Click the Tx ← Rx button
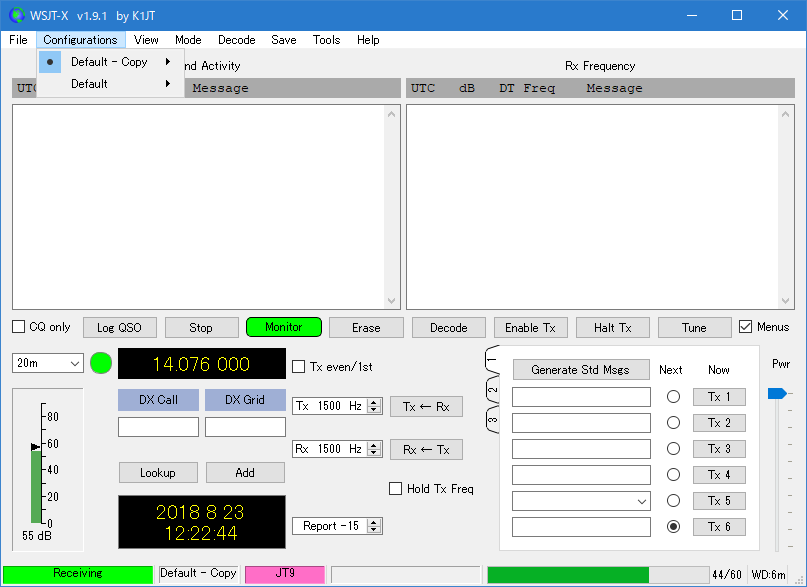 point(426,406)
